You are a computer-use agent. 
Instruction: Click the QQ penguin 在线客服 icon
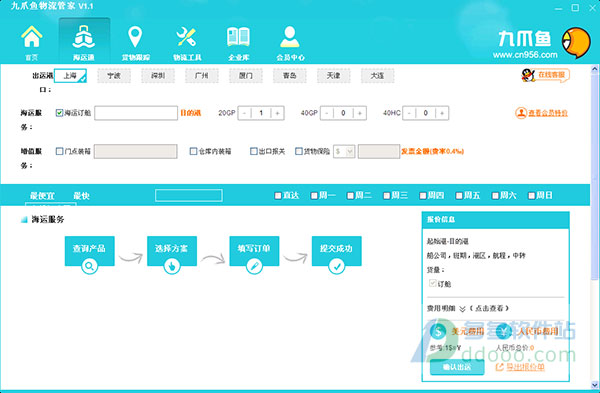point(528,75)
